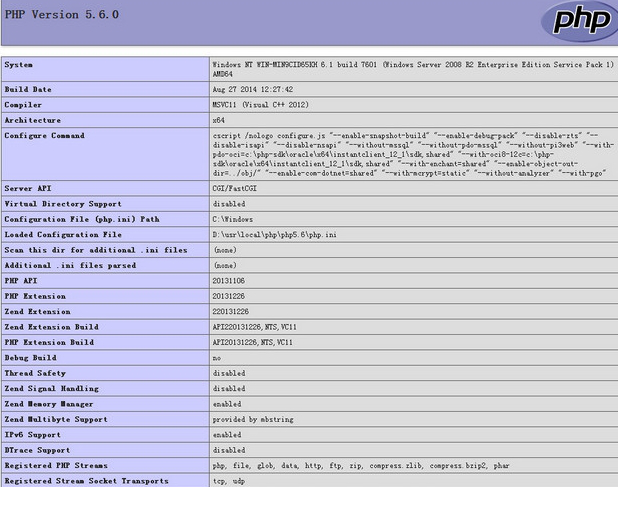
Task: Click the Build Date label
Action: coord(28,89)
